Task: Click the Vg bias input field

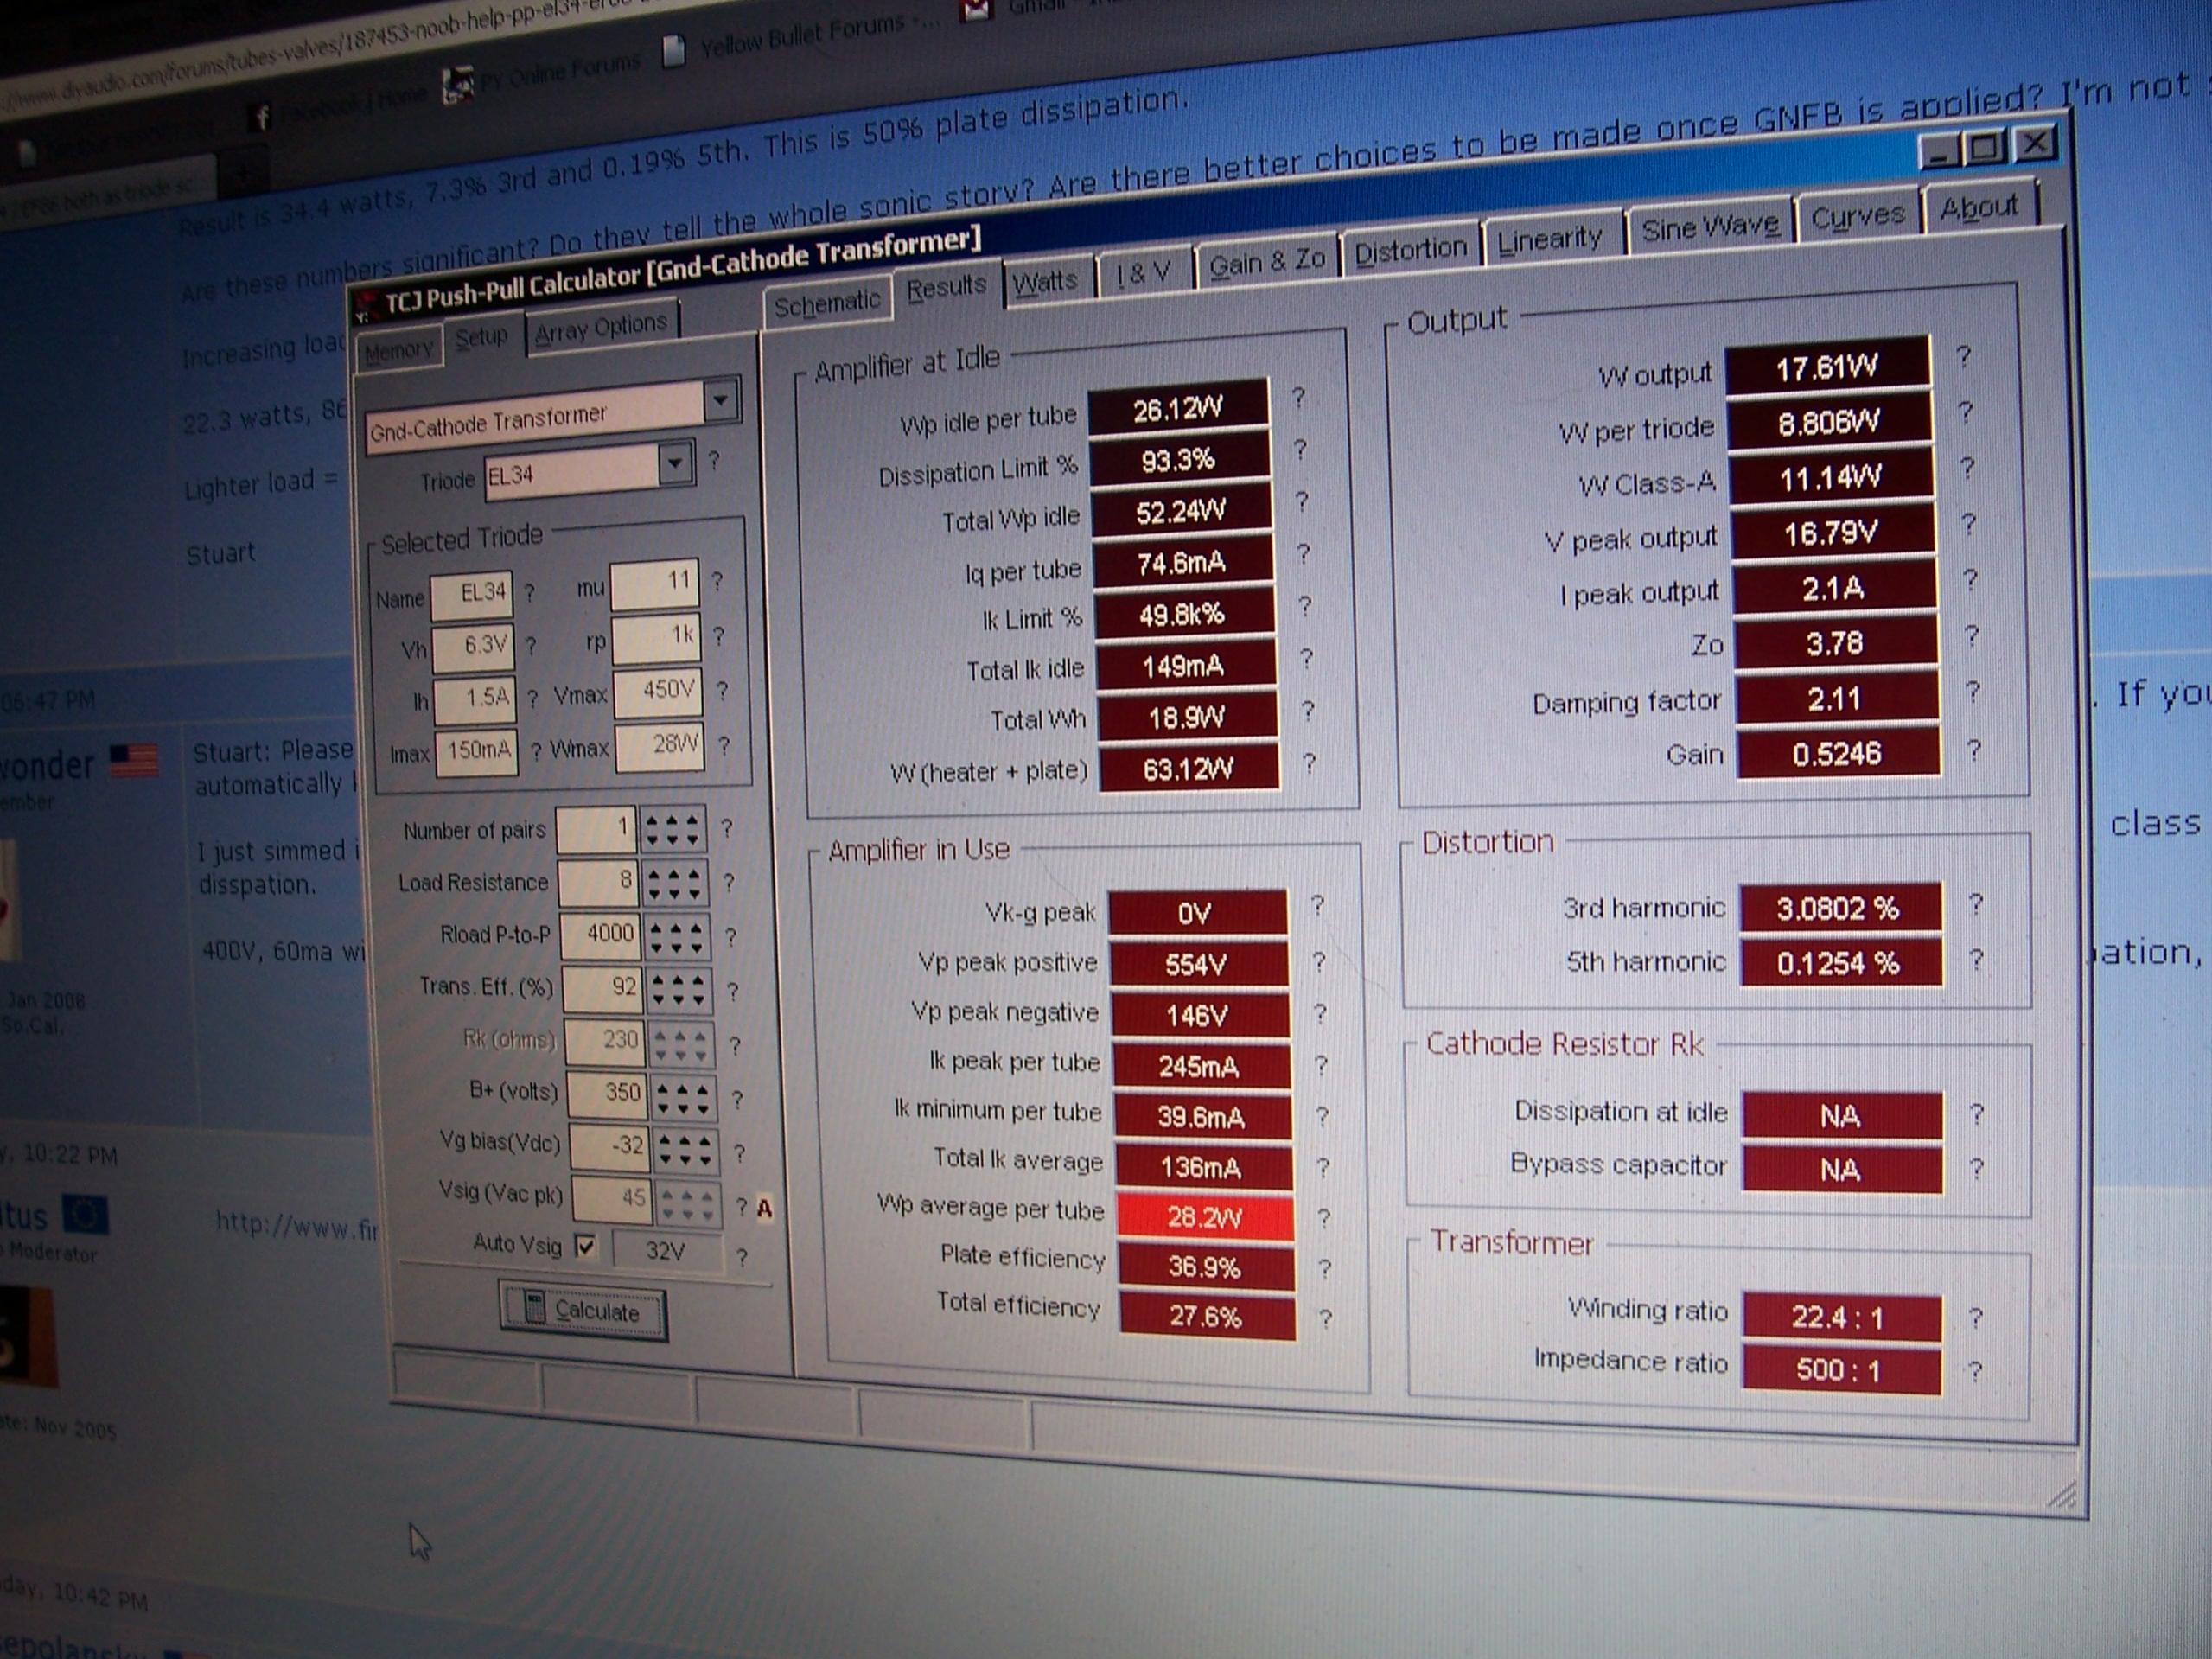Action: coord(610,1147)
